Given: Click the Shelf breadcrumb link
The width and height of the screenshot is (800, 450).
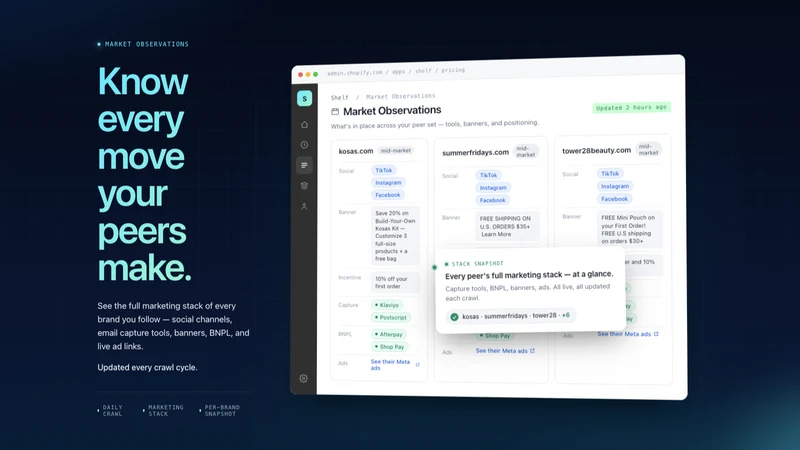Looking at the screenshot, I should tap(339, 97).
